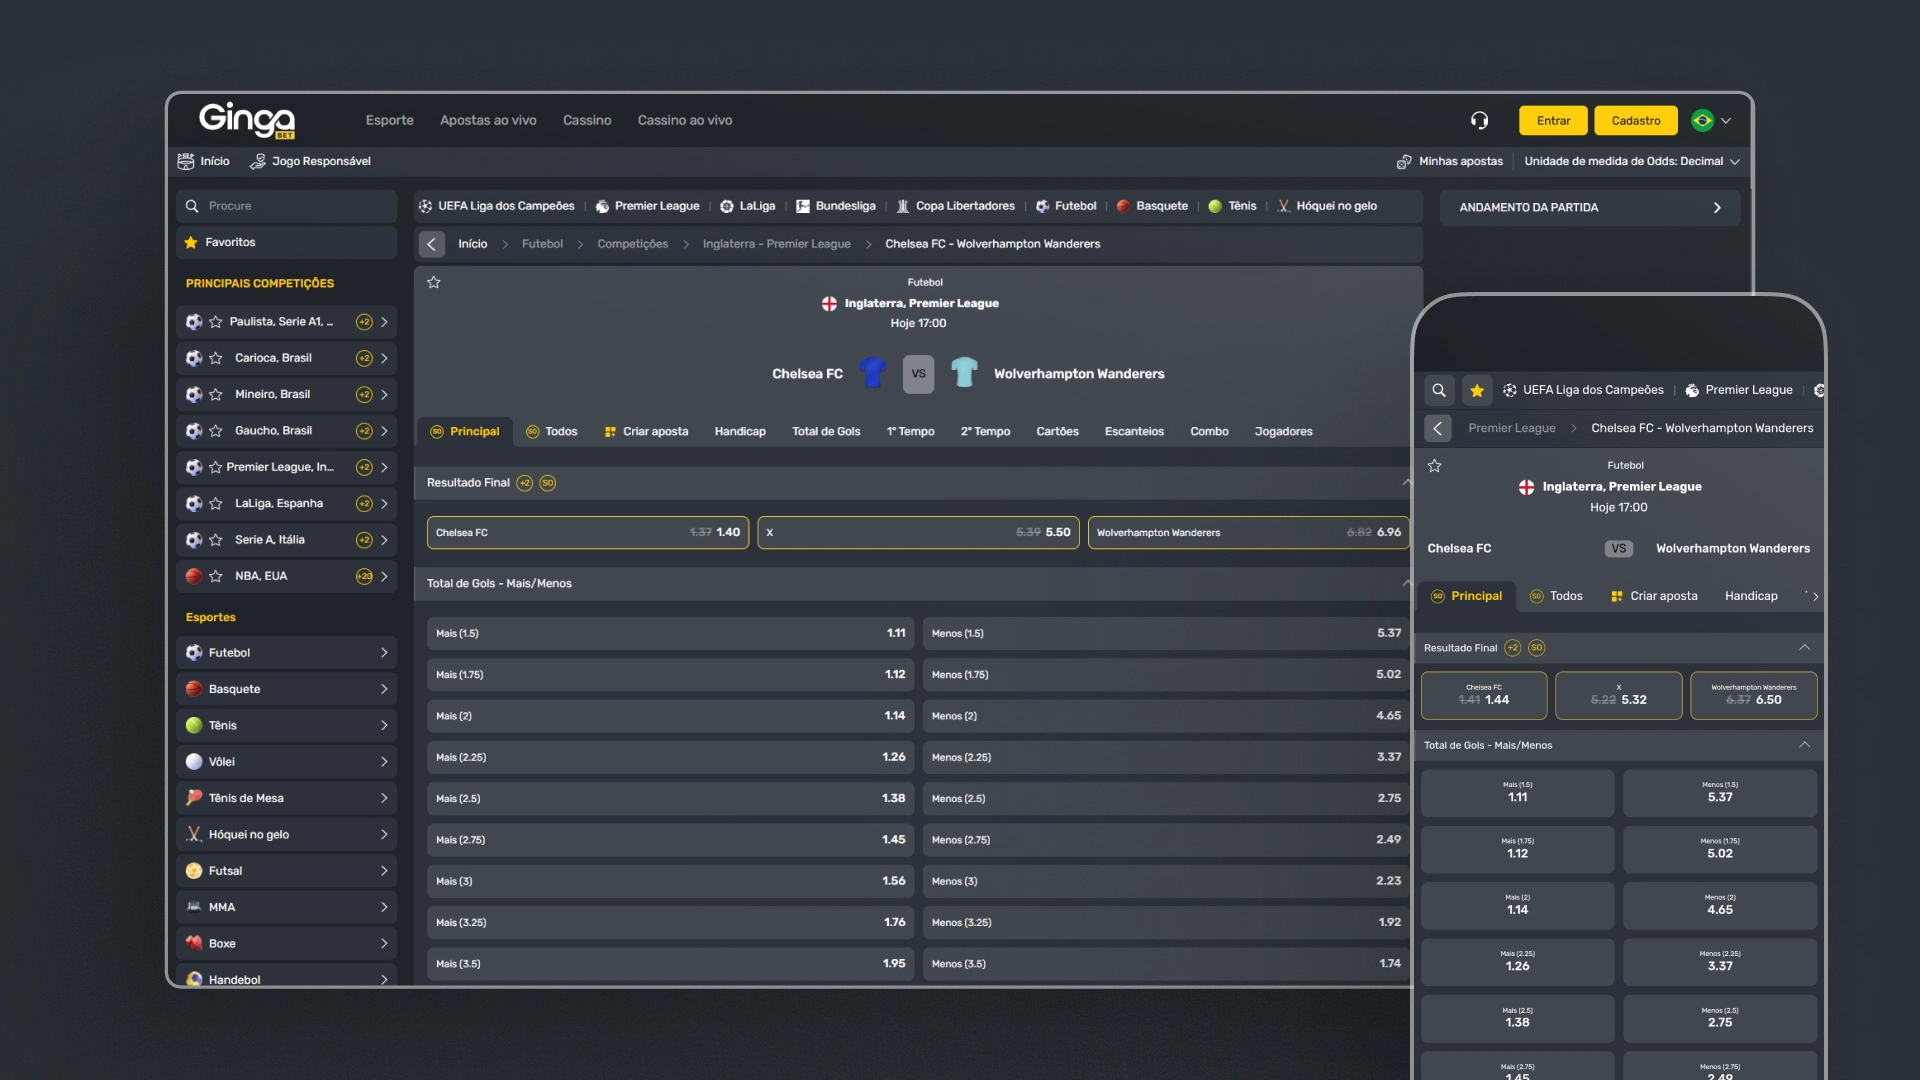Screen dimensions: 1920x1080
Task: Open the Bundesliga shortcut
Action: tap(836, 206)
